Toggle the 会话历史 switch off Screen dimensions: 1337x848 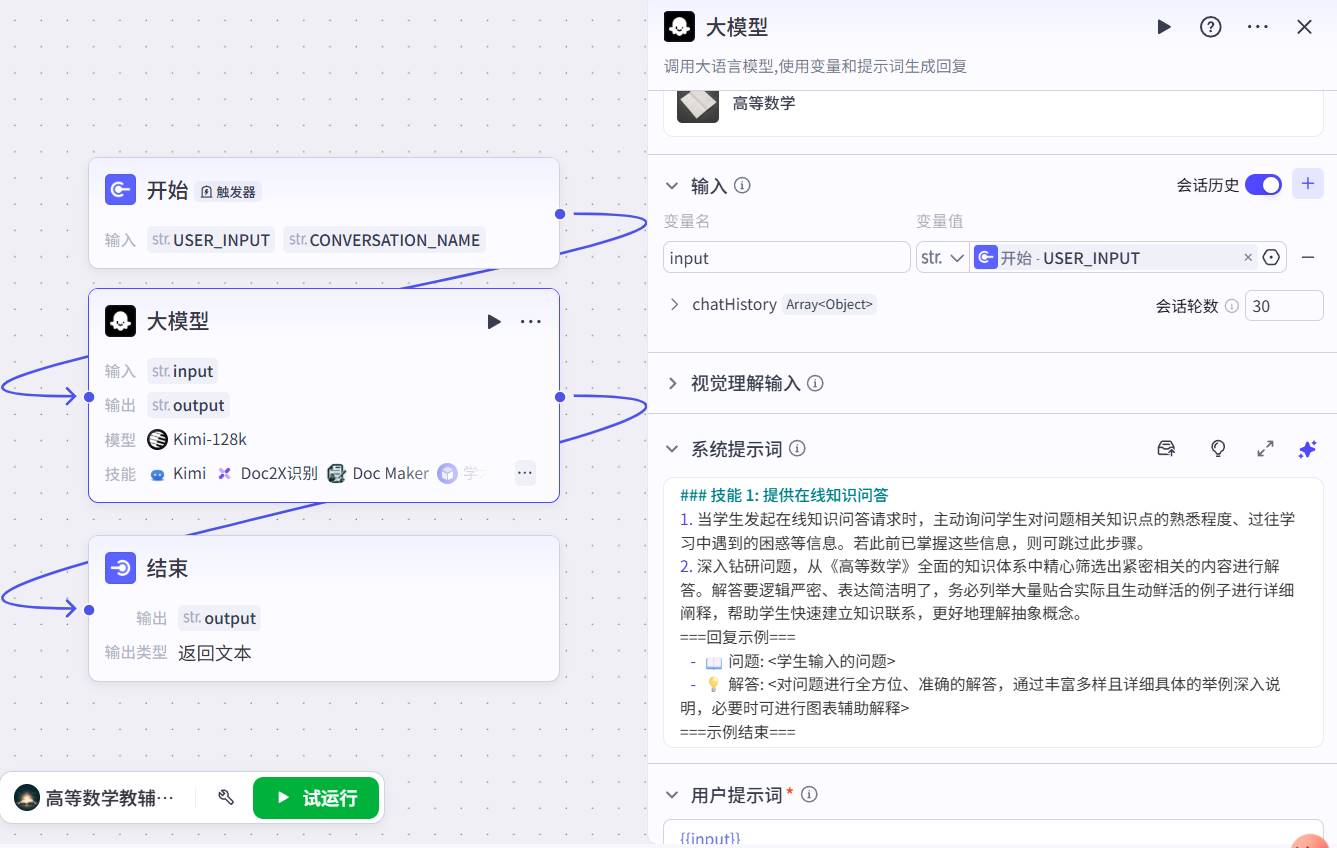click(1262, 185)
